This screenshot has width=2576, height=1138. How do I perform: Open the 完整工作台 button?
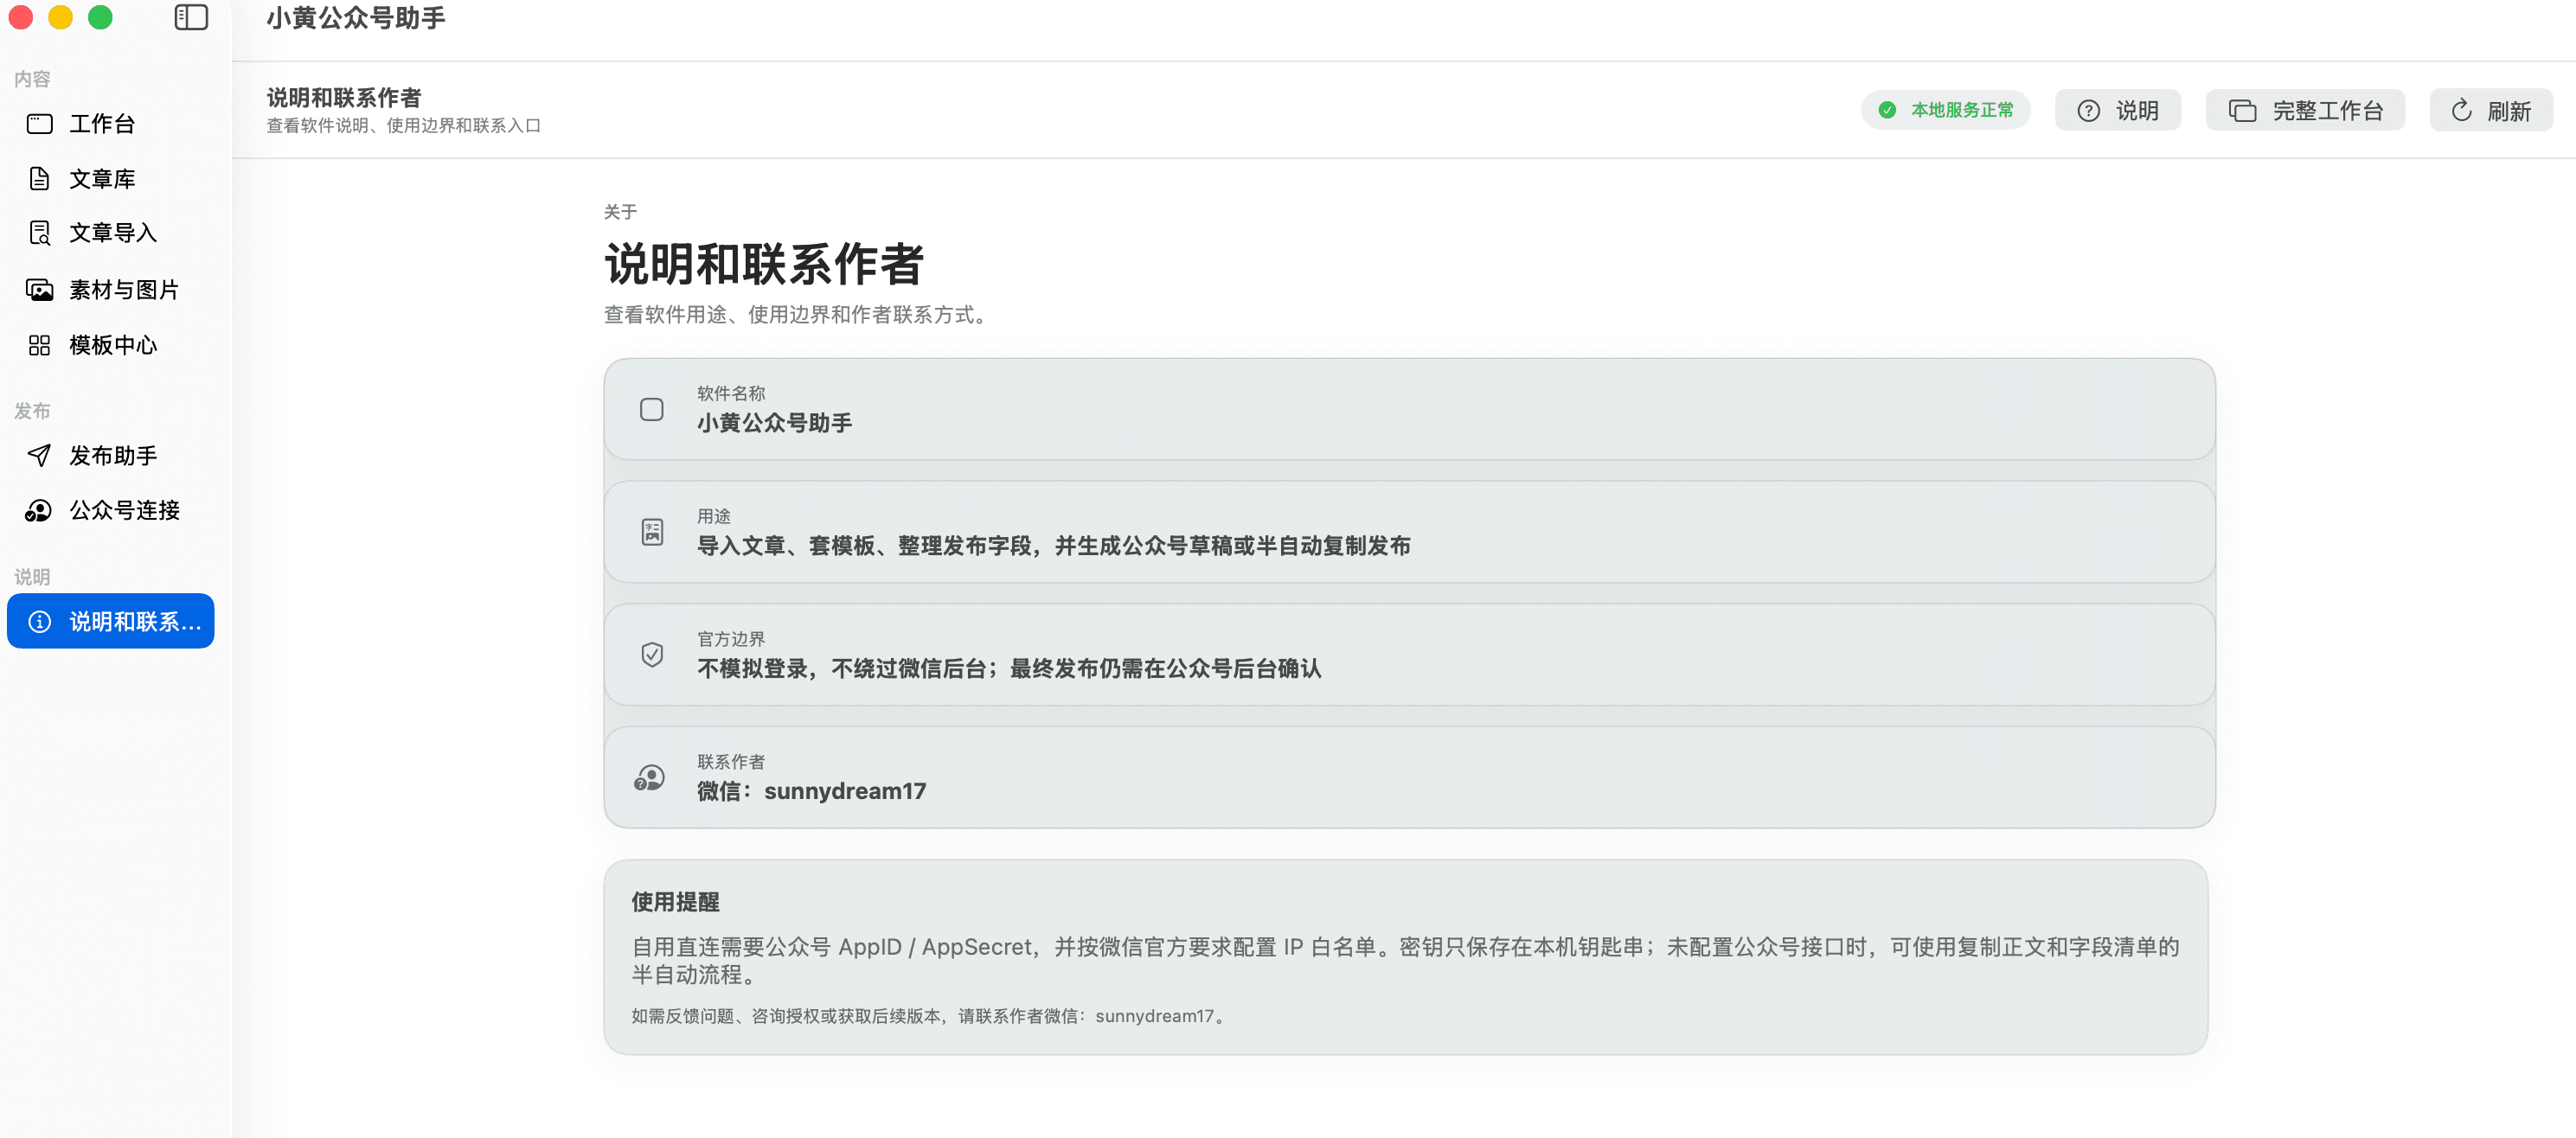2305,110
